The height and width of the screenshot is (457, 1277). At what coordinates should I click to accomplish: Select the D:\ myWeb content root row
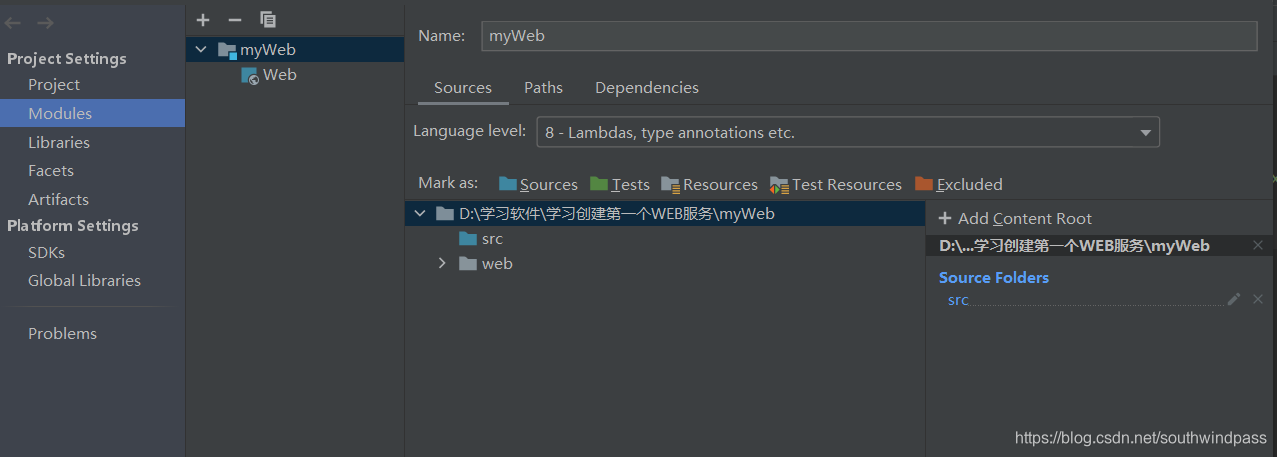coord(665,213)
